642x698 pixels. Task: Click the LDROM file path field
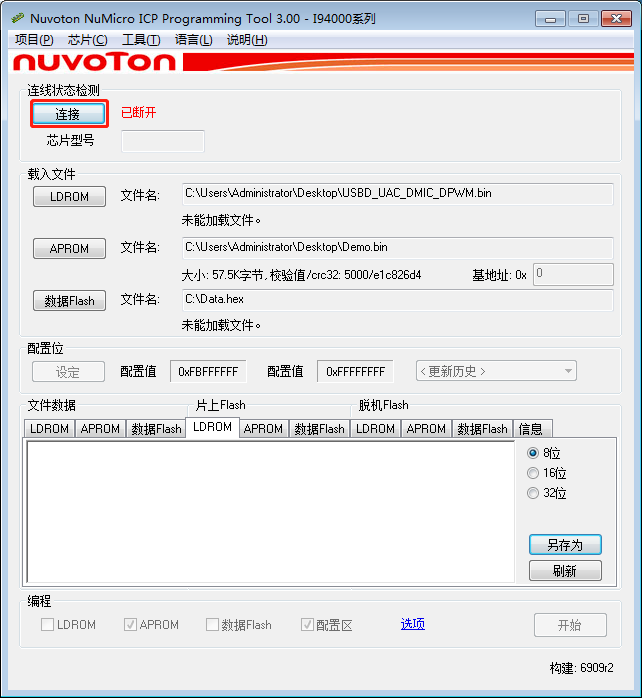[x=398, y=194]
